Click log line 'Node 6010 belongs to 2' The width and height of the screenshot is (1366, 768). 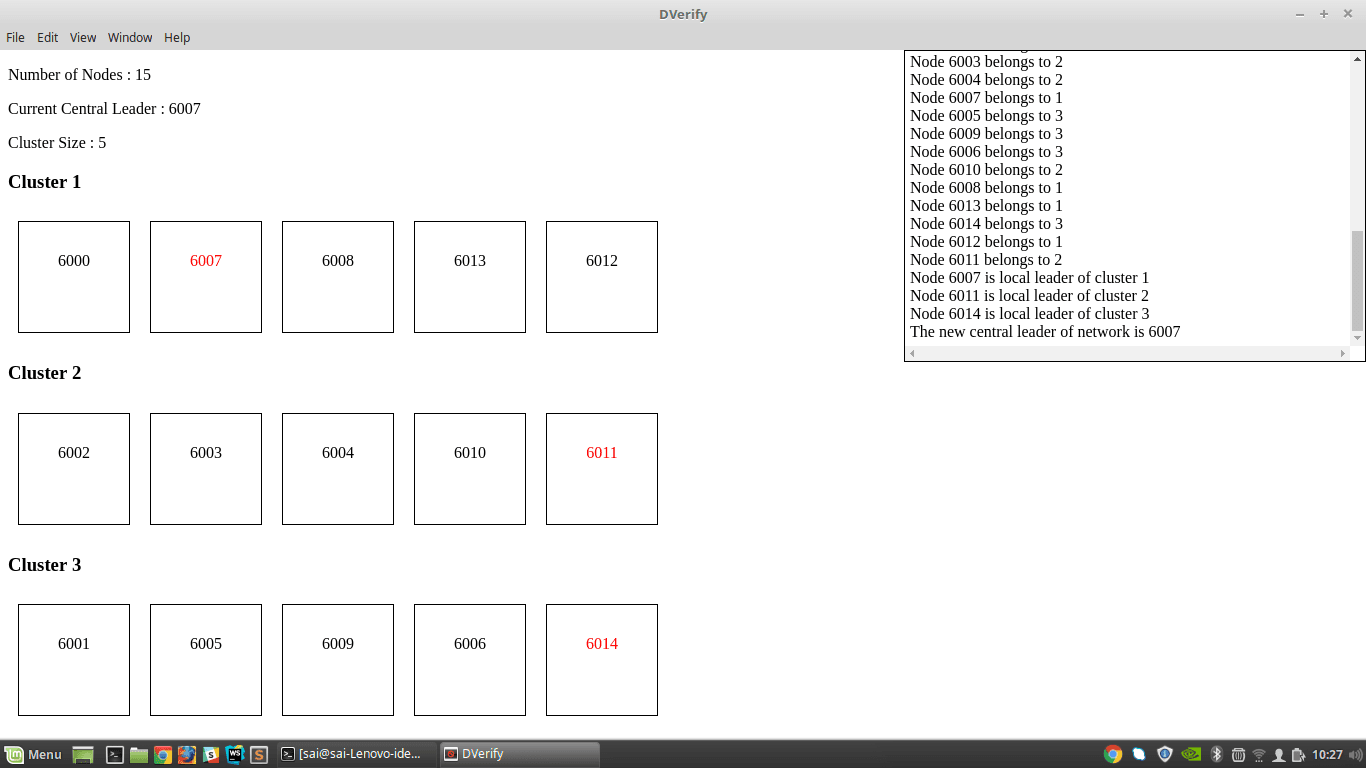986,170
